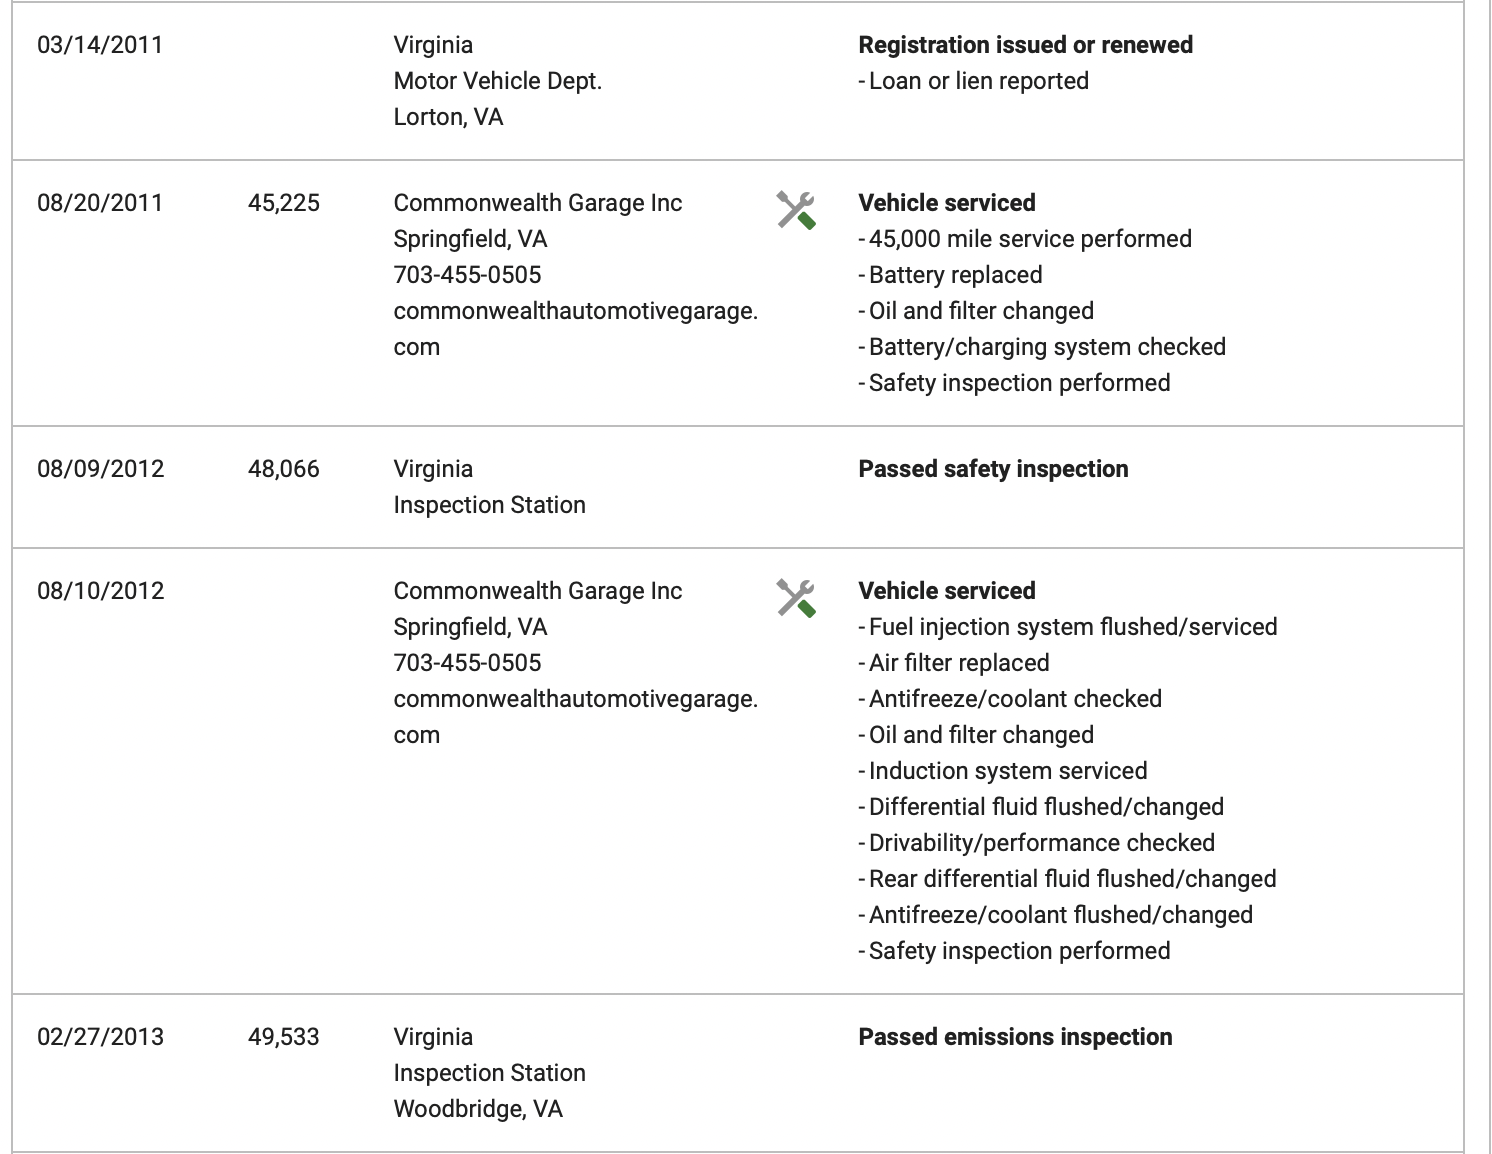Viewport: 1492px width, 1154px height.
Task: Click the 48,066 odometer reading
Action: [284, 469]
